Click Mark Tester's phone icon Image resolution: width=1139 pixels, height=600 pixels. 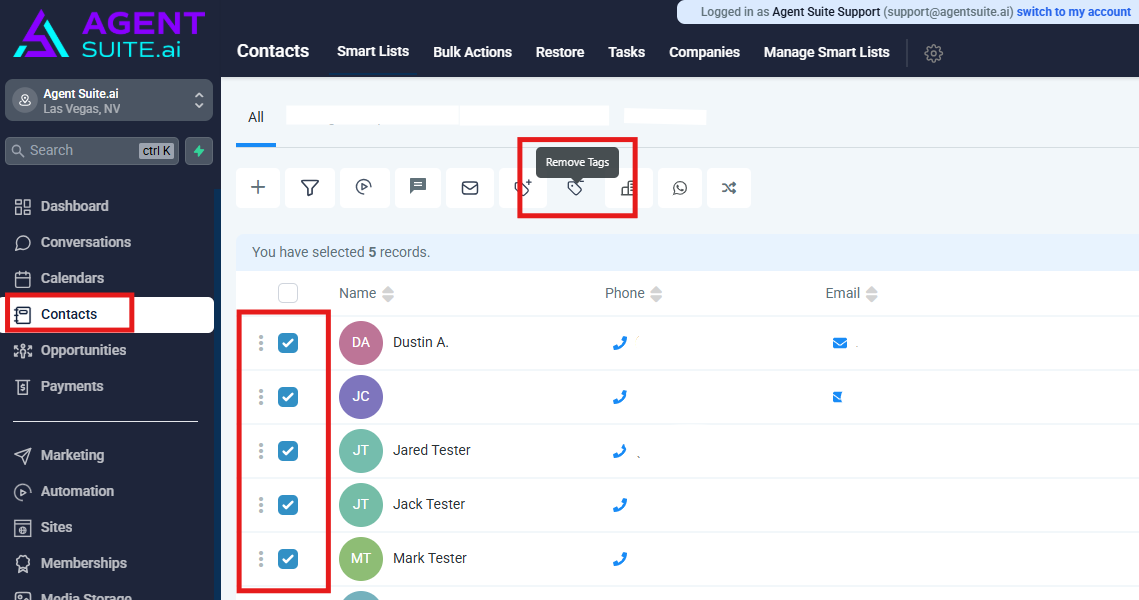pyautogui.click(x=620, y=559)
